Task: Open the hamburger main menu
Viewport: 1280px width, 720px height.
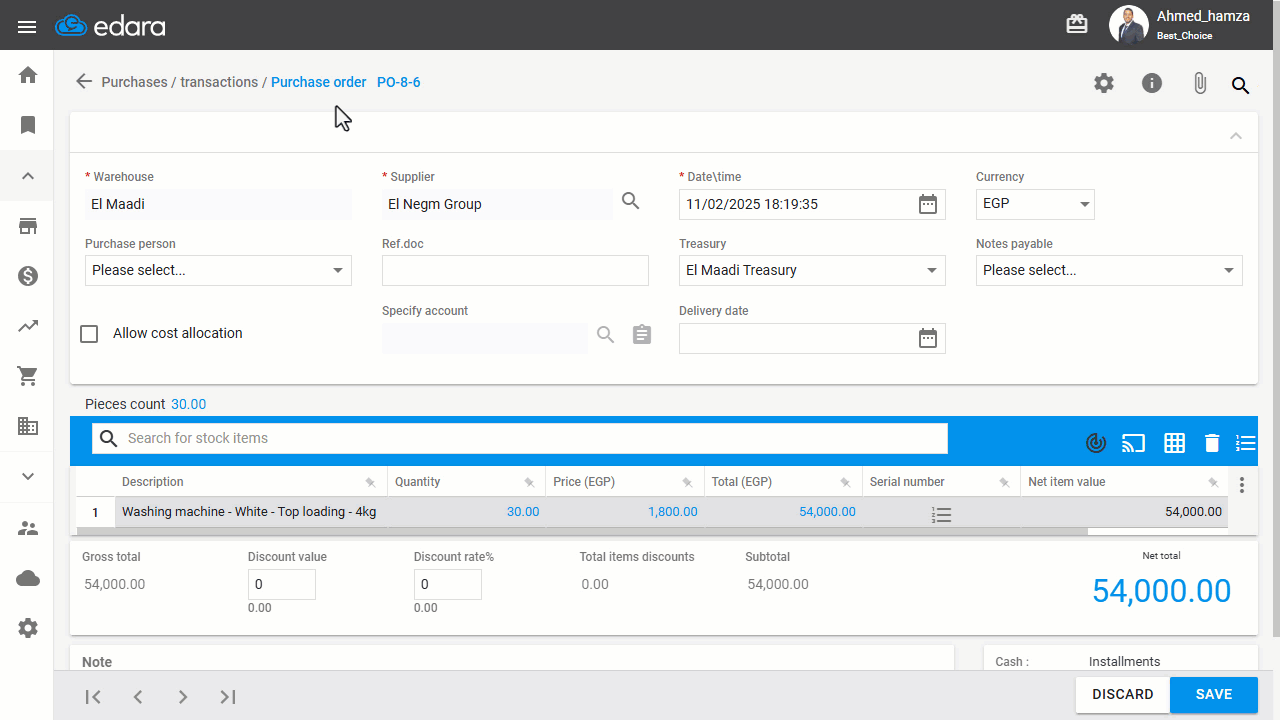Action: [x=27, y=26]
